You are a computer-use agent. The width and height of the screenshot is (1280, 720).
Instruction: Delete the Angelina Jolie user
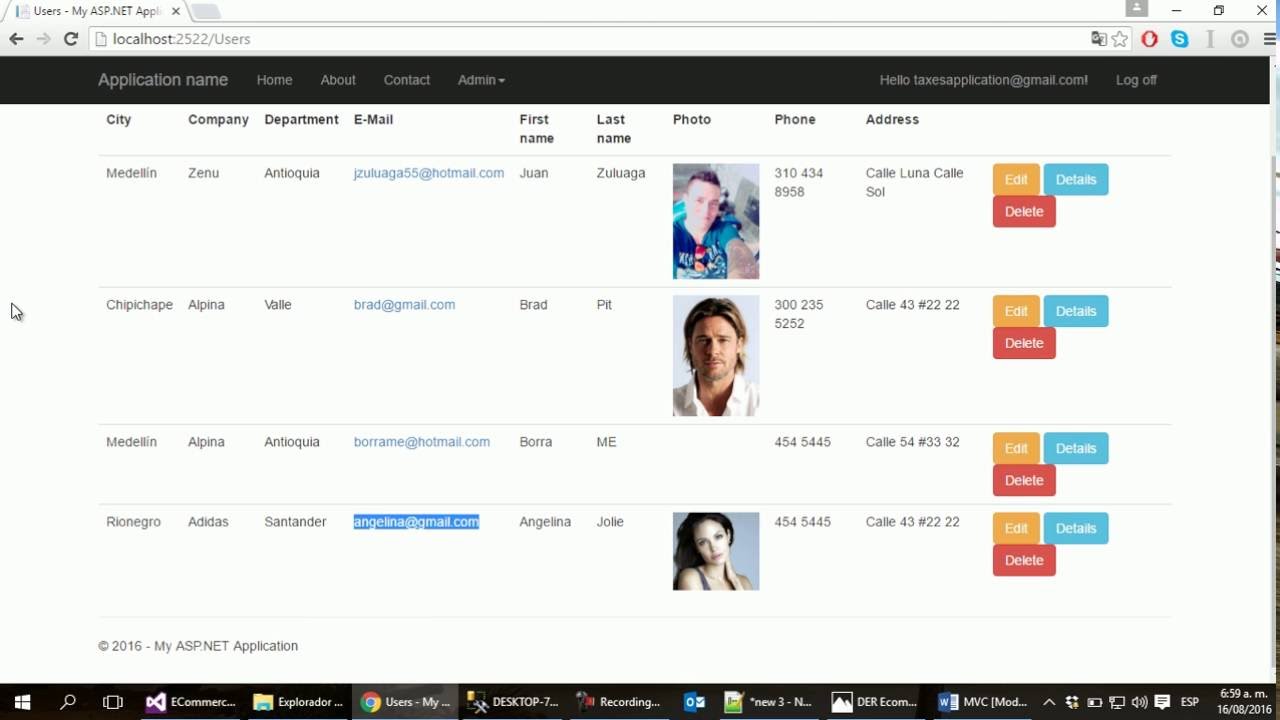[x=1024, y=560]
